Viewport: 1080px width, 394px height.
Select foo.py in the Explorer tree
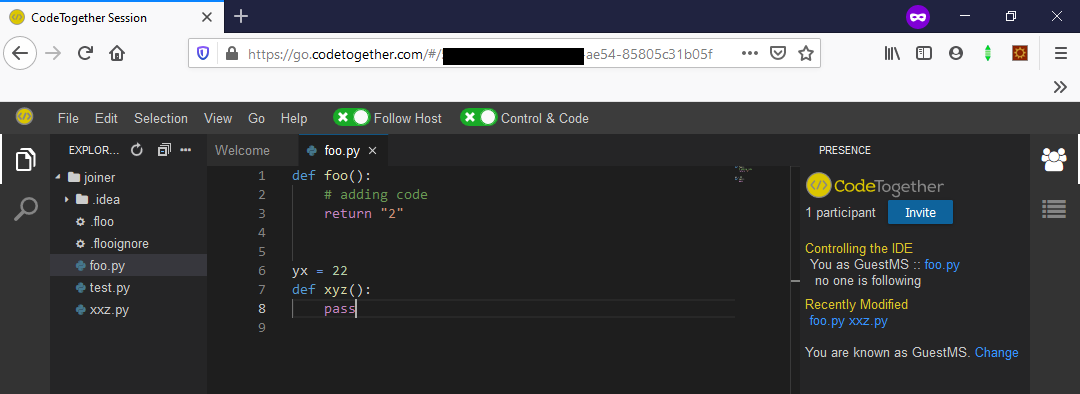tap(128, 265)
